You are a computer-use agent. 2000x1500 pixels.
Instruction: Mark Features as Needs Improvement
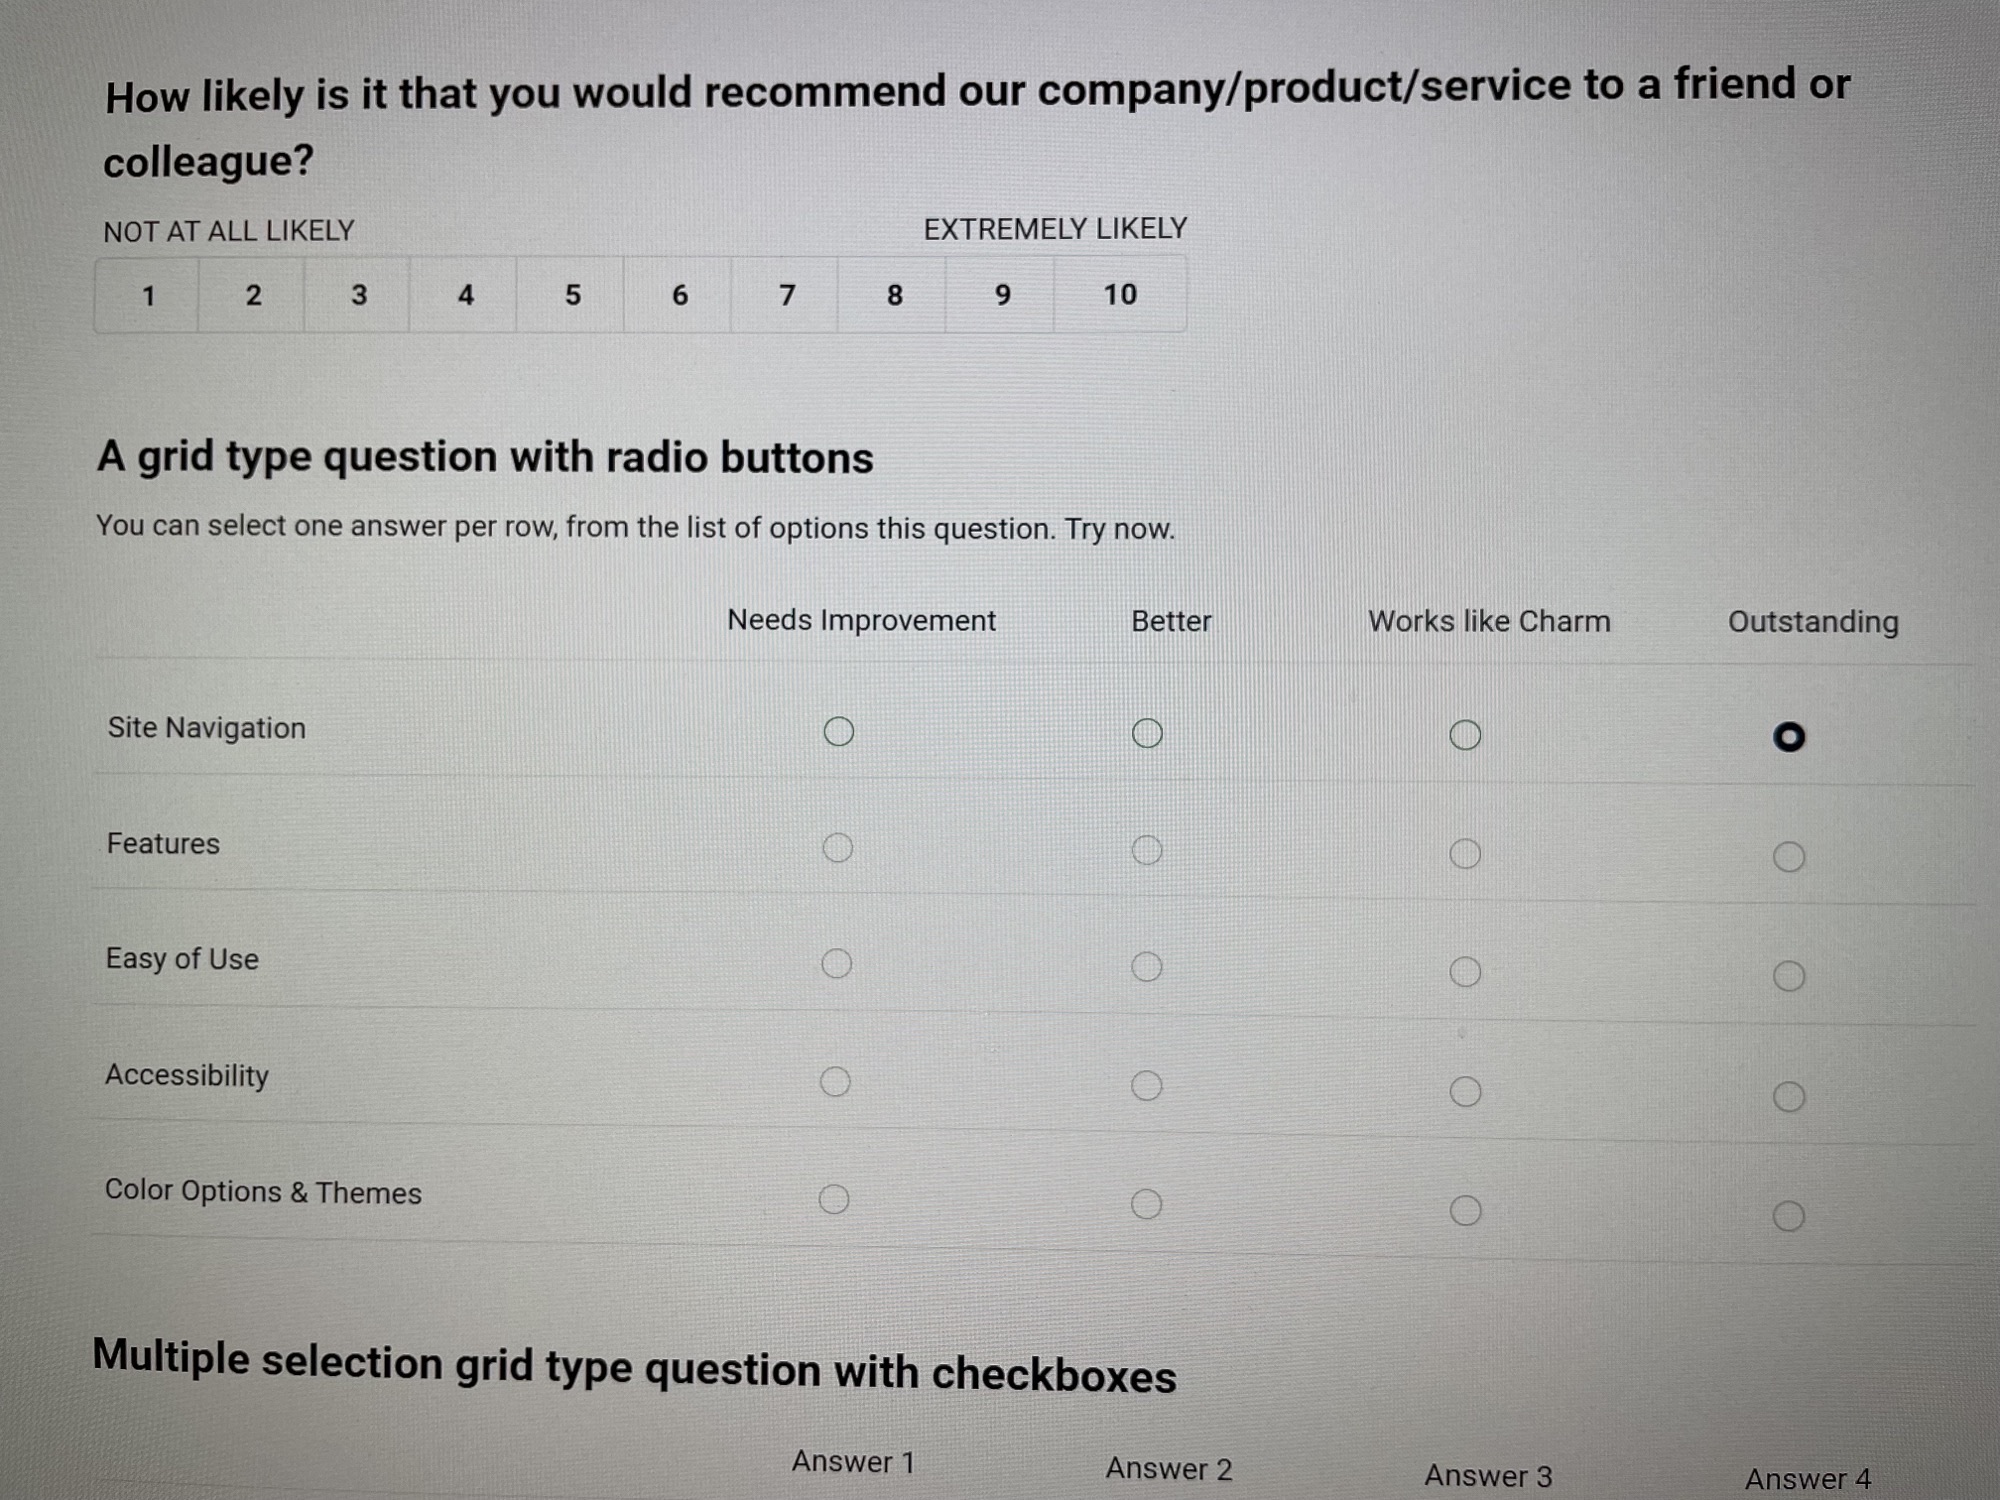point(837,848)
